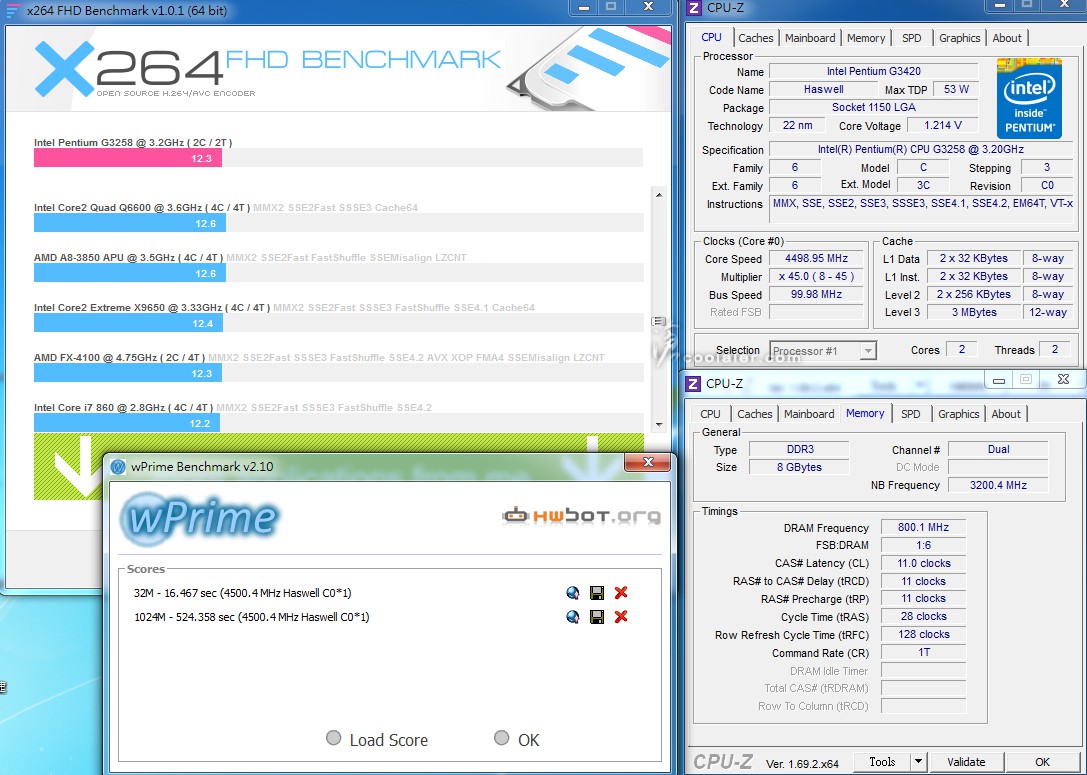Click the pink Pentium G3258 score bar
1087x775 pixels.
[x=128, y=158]
